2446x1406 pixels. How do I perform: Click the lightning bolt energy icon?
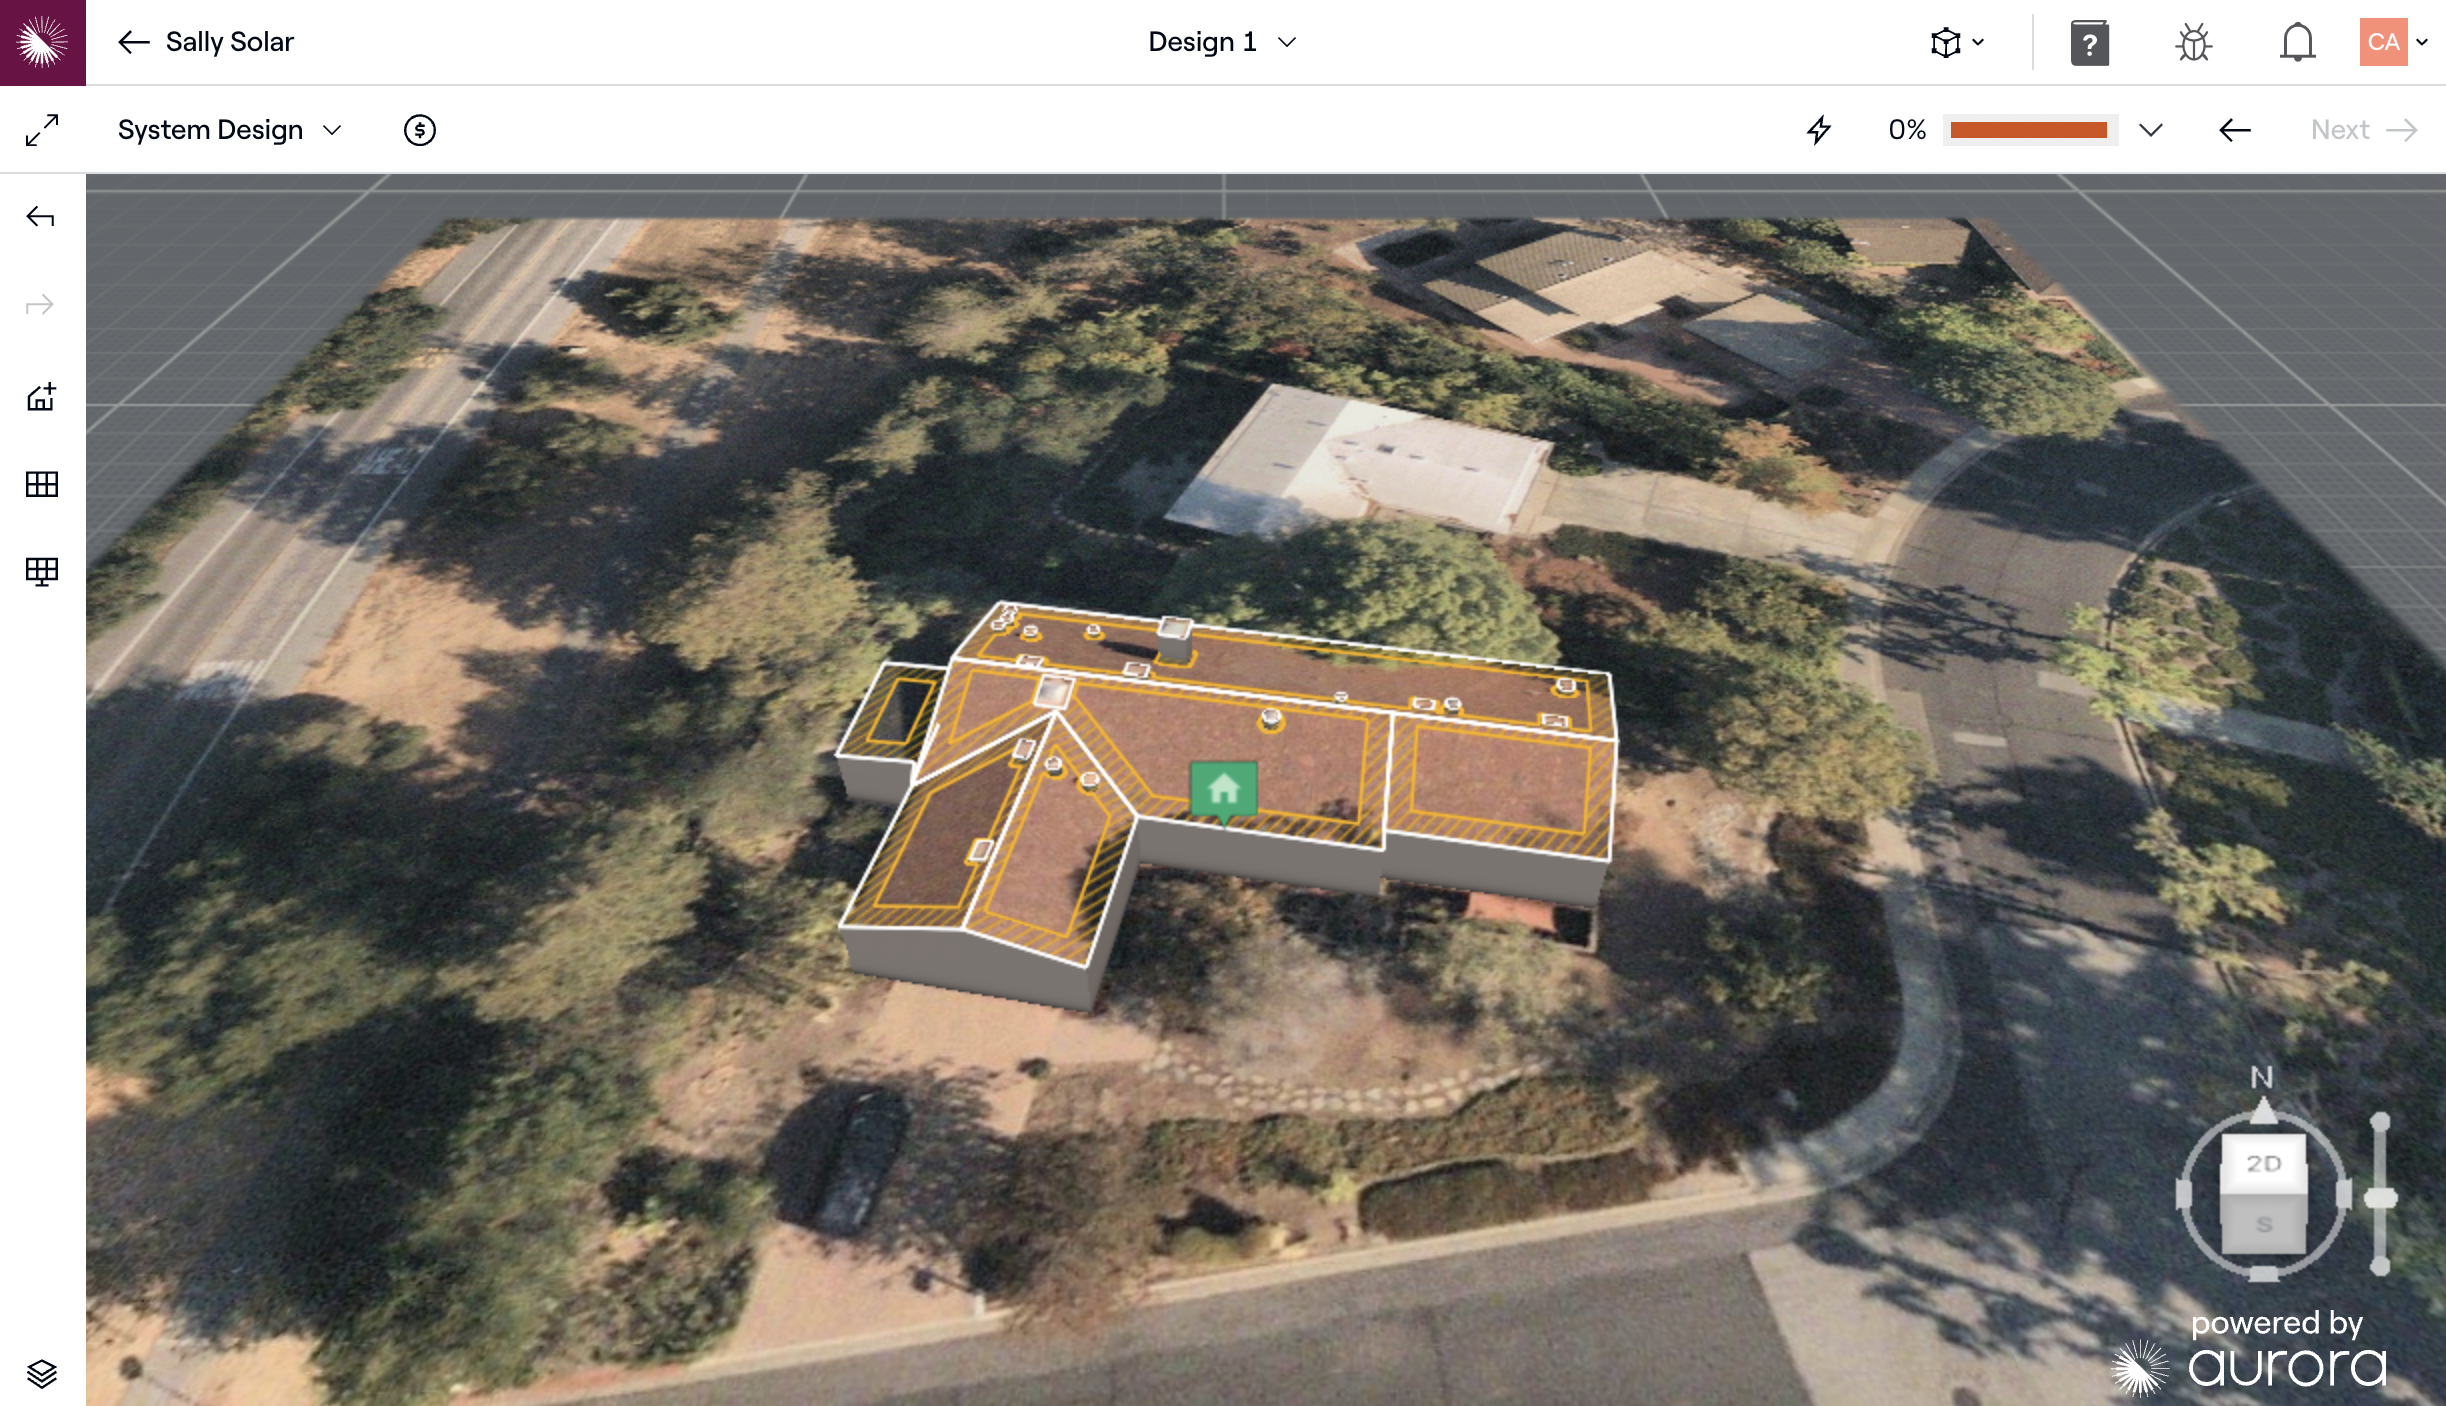[x=1819, y=130]
